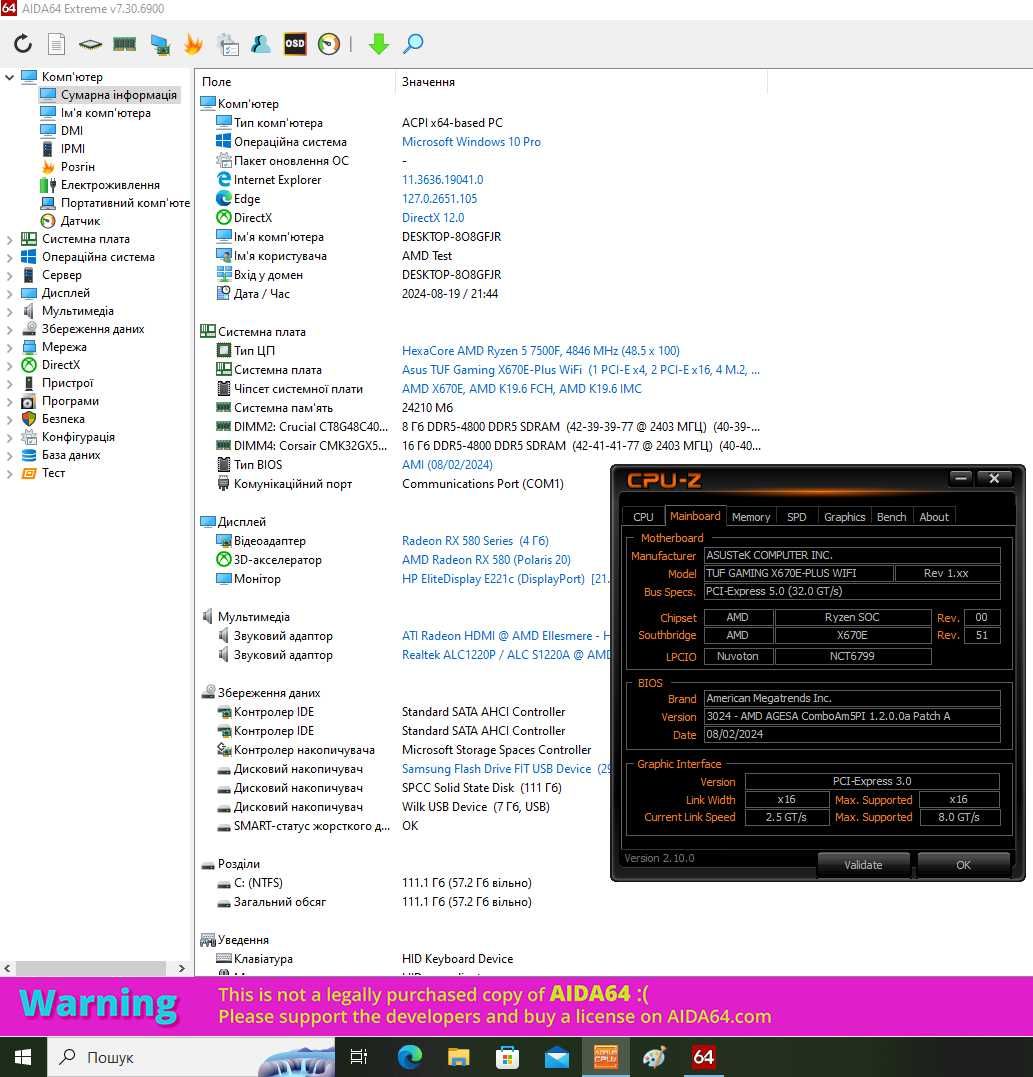Image resolution: width=1033 pixels, height=1077 pixels.
Task: Select IPMI tree item
Action: [73, 148]
